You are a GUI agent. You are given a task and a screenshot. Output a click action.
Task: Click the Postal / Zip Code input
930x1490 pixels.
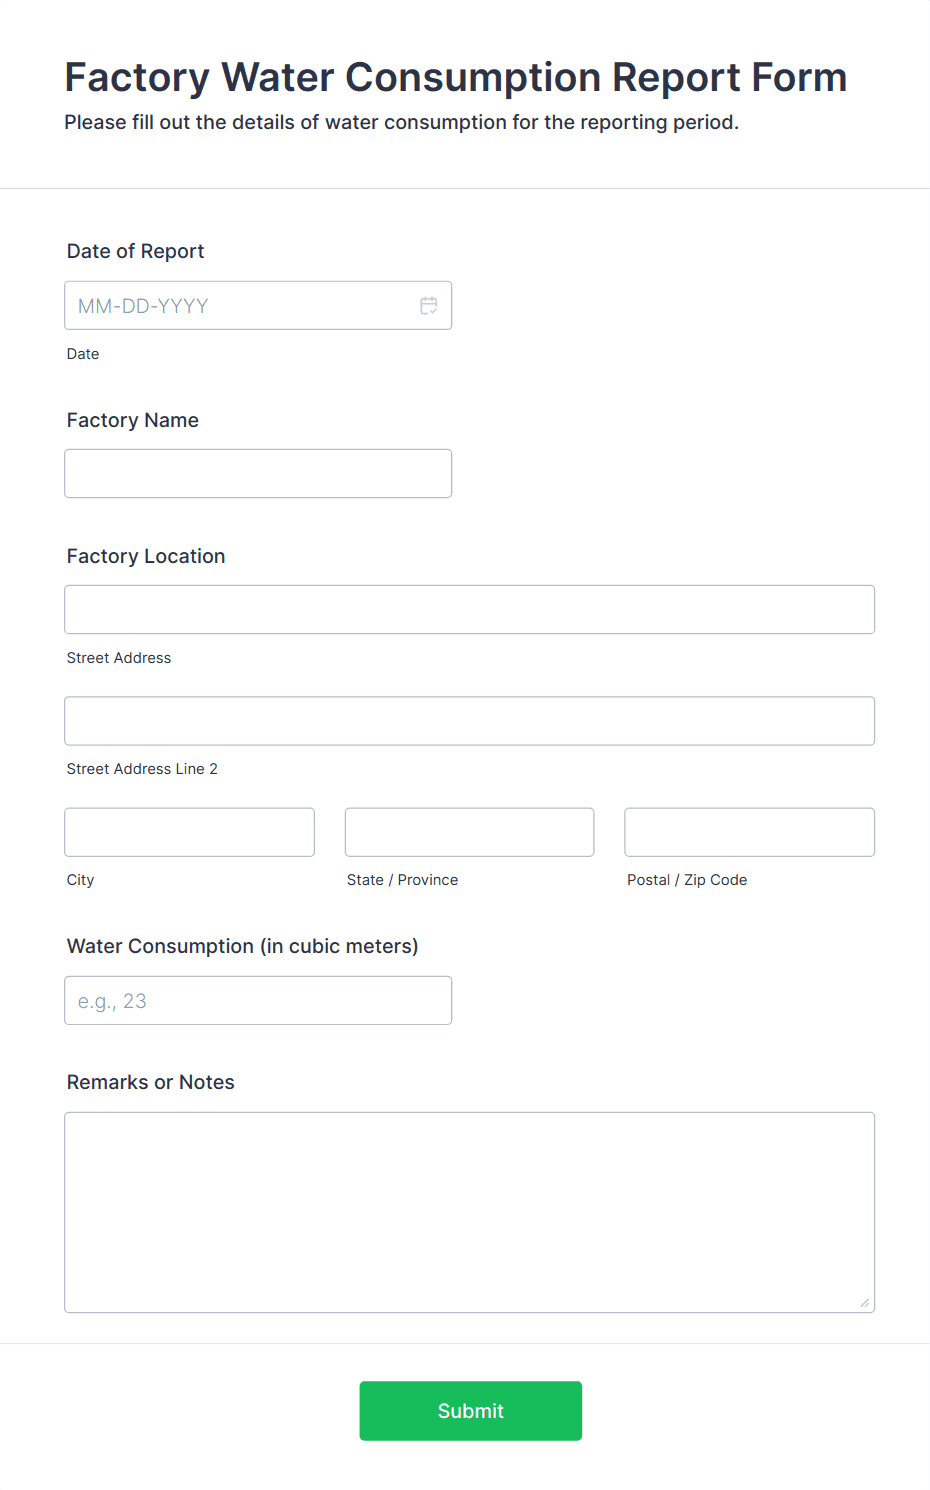pyautogui.click(x=749, y=832)
